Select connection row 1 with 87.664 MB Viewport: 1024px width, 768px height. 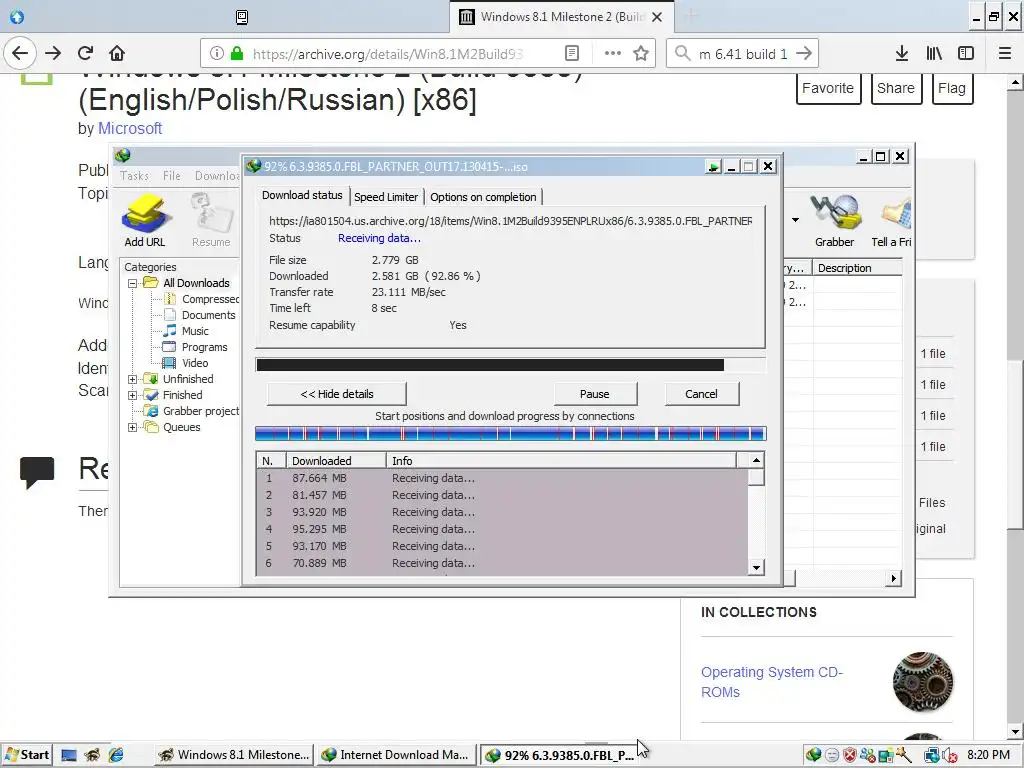click(502, 478)
